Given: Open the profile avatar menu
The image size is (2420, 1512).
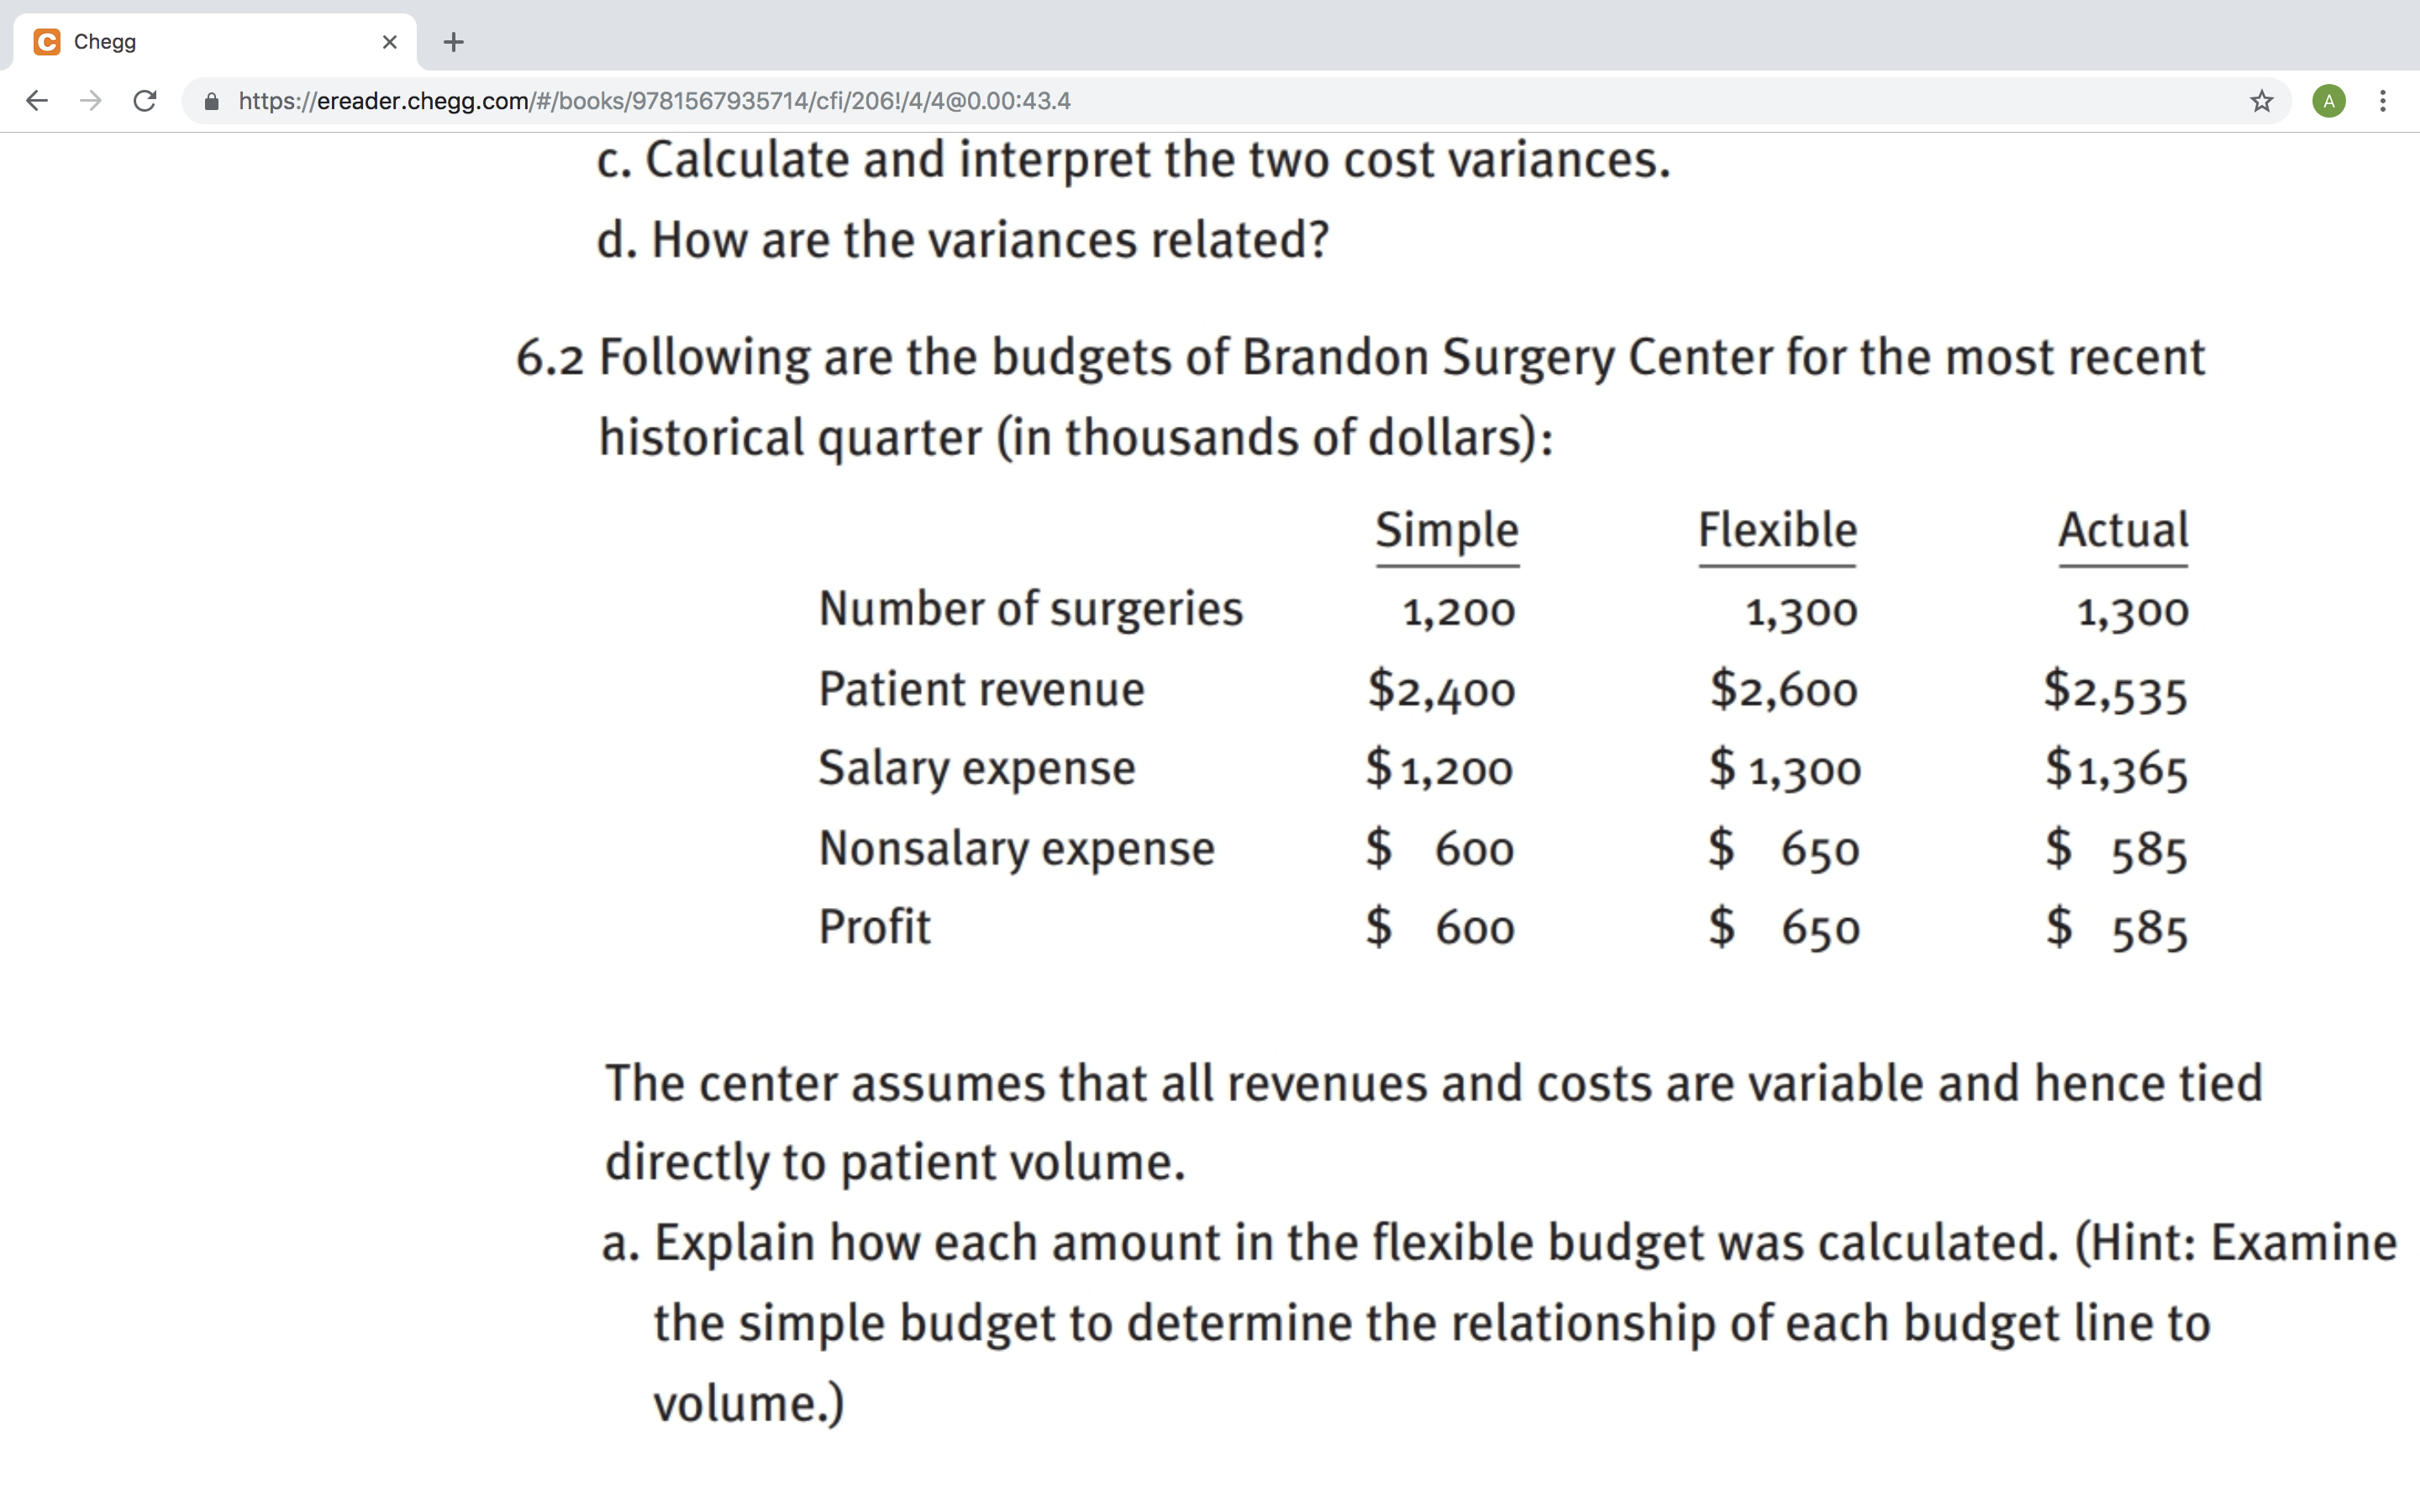Looking at the screenshot, I should click(2329, 101).
